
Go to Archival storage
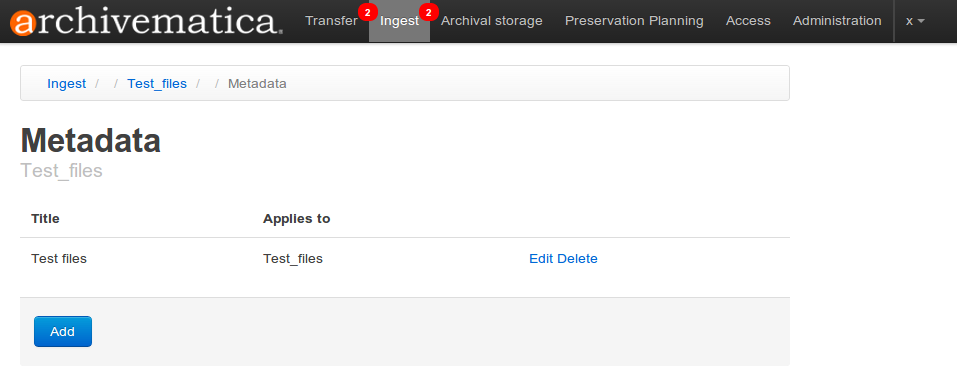[492, 21]
